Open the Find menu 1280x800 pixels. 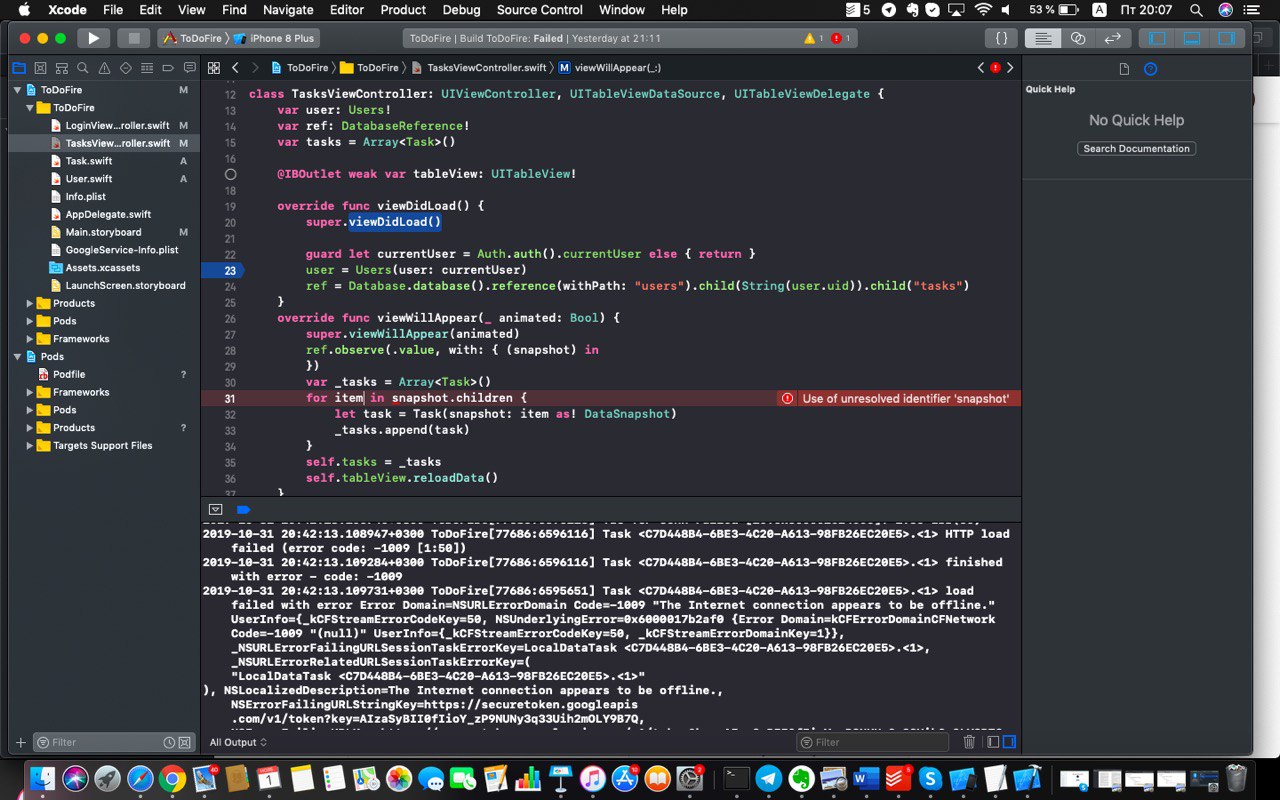[234, 10]
